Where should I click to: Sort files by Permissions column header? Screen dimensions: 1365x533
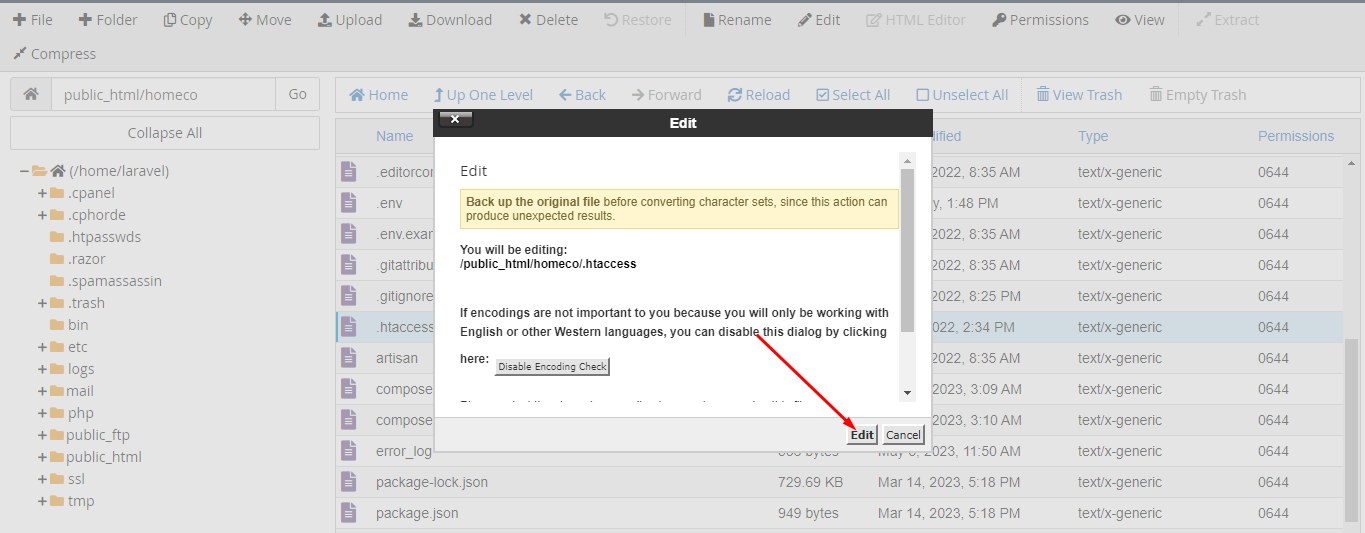click(x=1295, y=136)
